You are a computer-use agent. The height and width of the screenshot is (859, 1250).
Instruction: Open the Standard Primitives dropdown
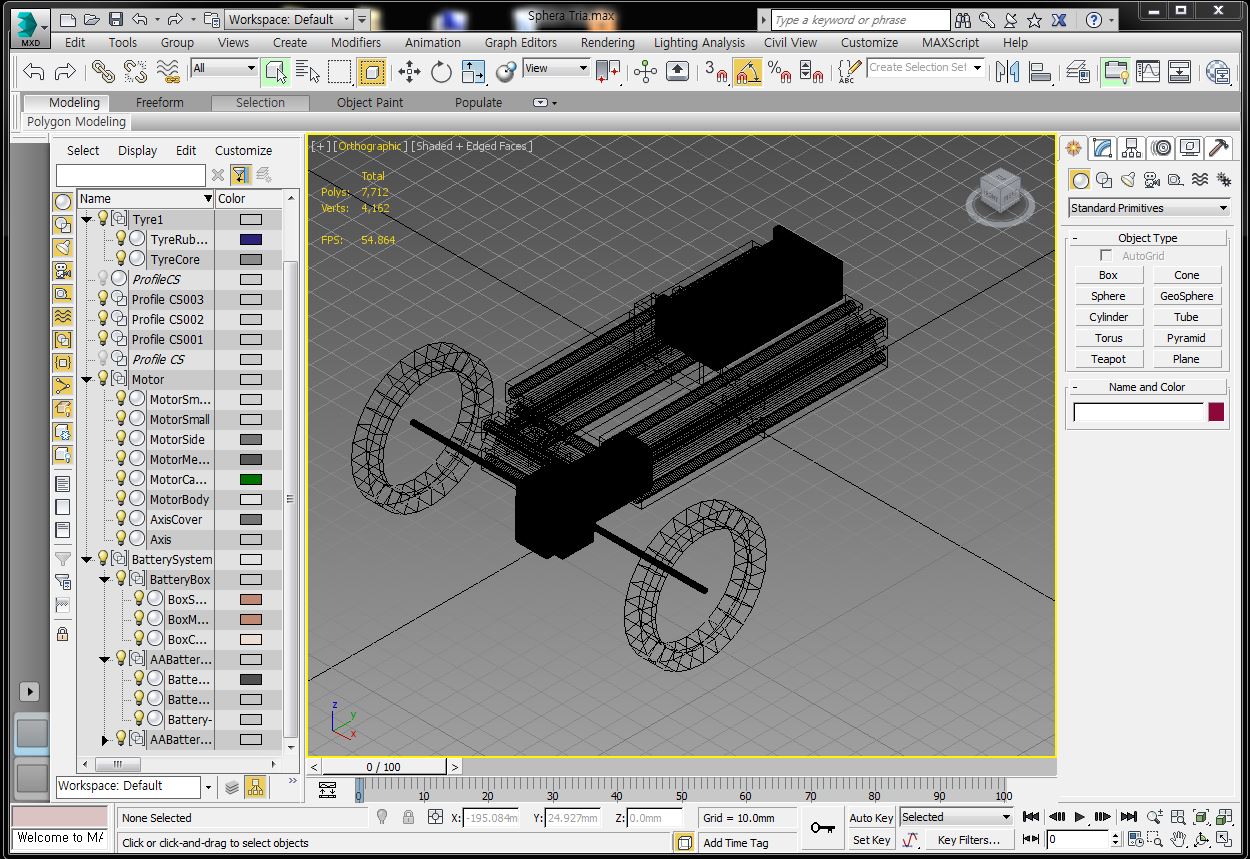pos(1147,208)
